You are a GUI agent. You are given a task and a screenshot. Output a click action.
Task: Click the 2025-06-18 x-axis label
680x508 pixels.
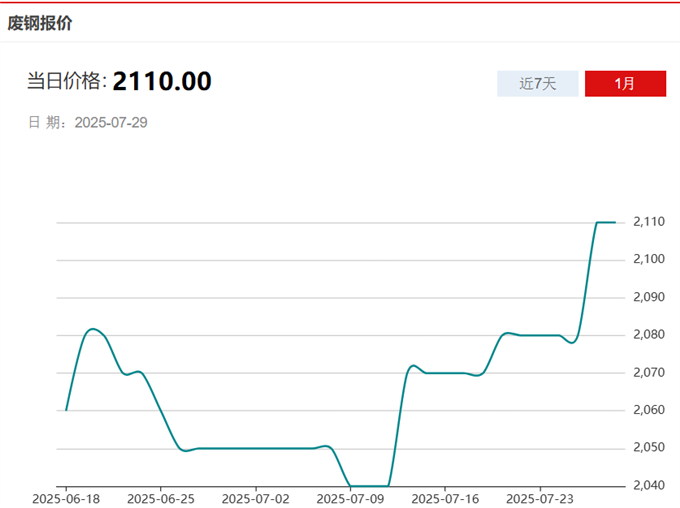[66, 497]
